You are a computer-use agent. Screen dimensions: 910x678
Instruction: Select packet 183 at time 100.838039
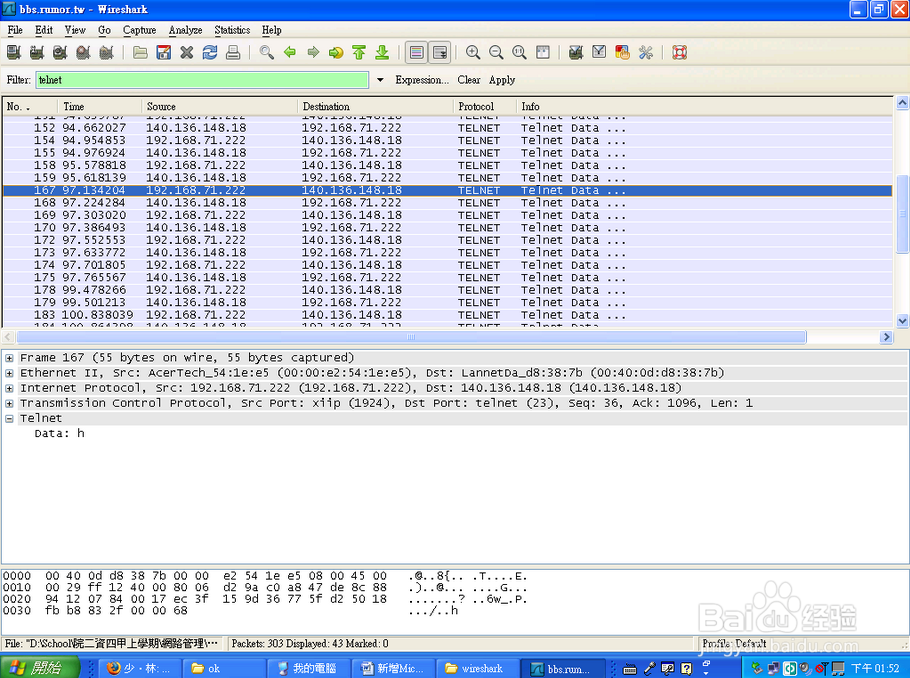pos(447,315)
